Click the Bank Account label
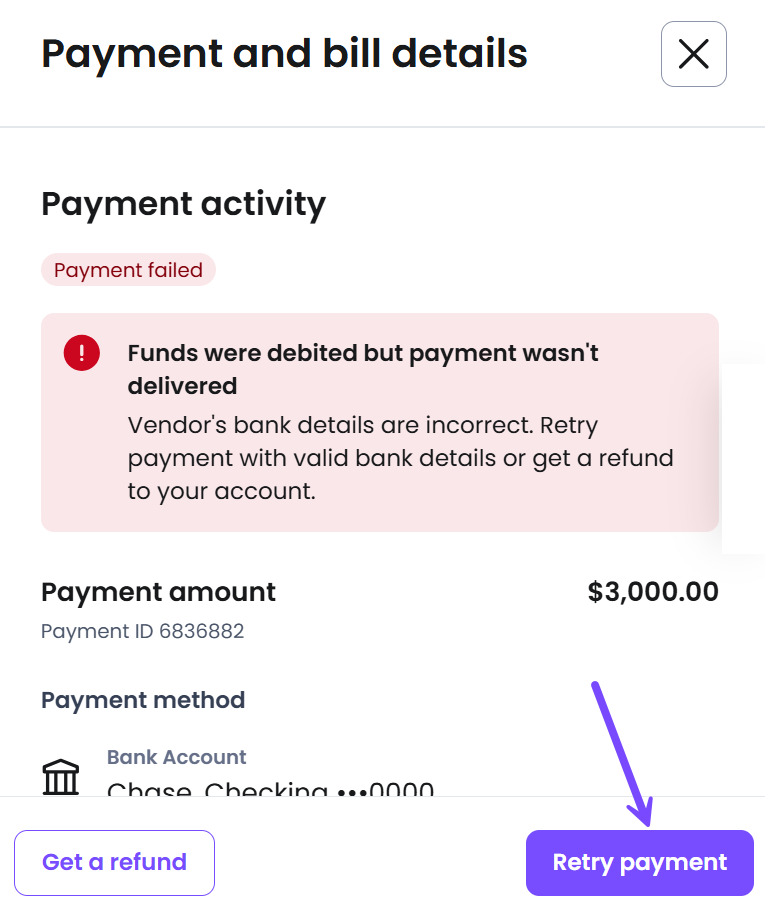The width and height of the screenshot is (765, 910). tap(176, 757)
